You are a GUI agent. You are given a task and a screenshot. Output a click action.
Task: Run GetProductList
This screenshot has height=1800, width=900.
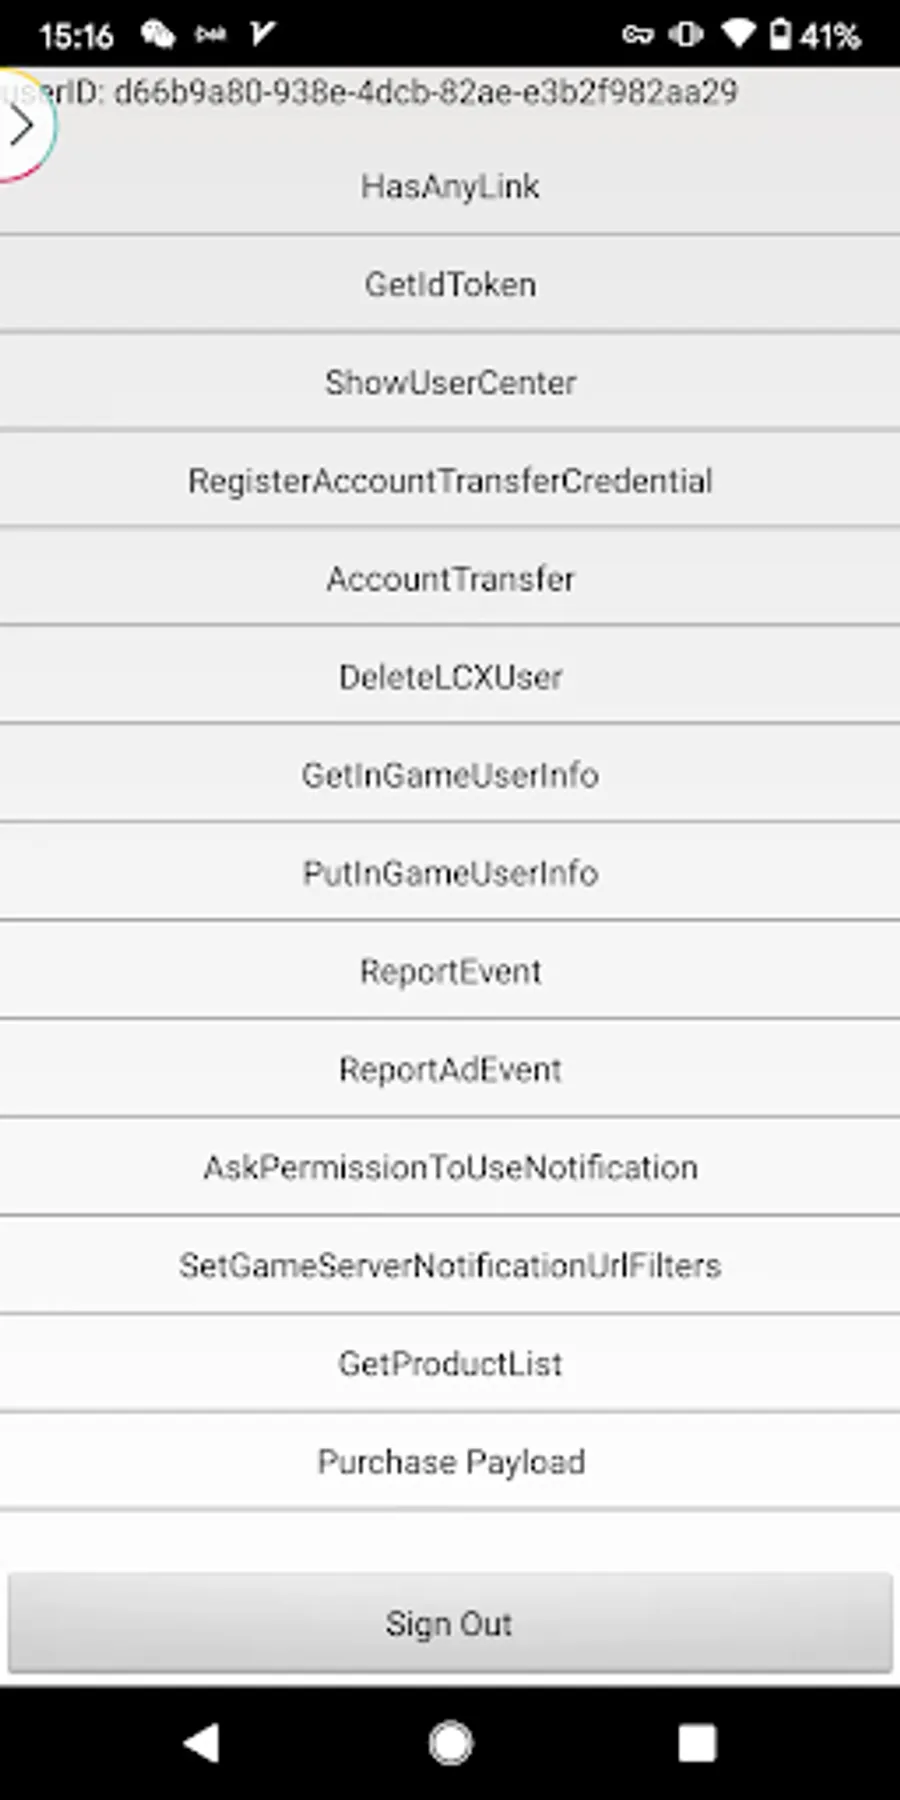pyautogui.click(x=450, y=1364)
